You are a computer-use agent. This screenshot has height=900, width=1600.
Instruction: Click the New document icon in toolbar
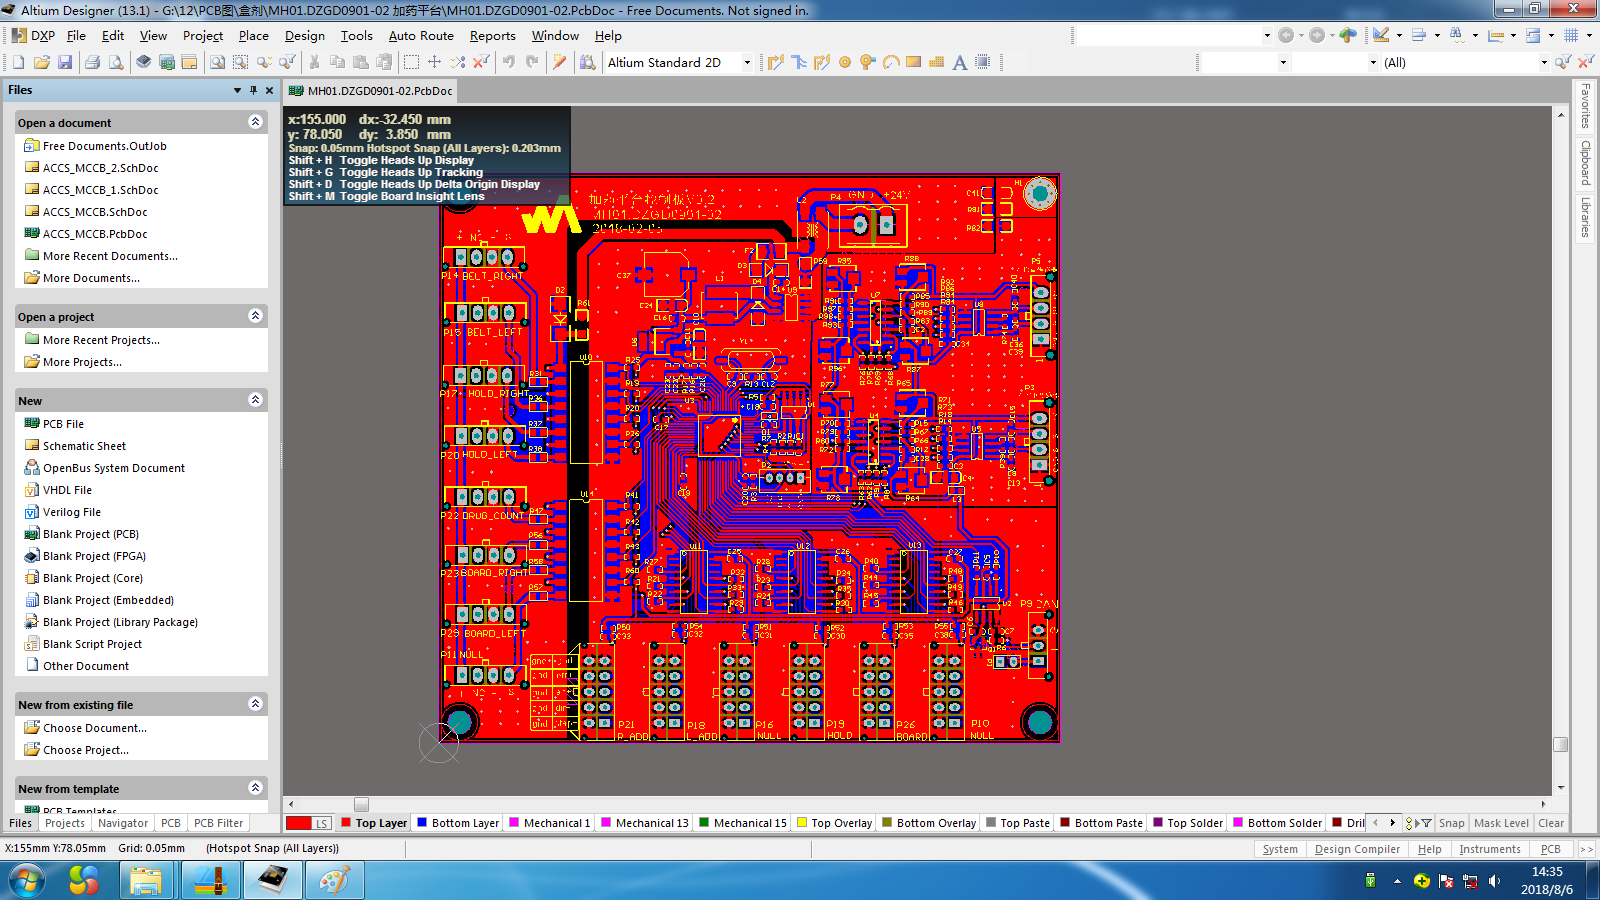coord(18,62)
